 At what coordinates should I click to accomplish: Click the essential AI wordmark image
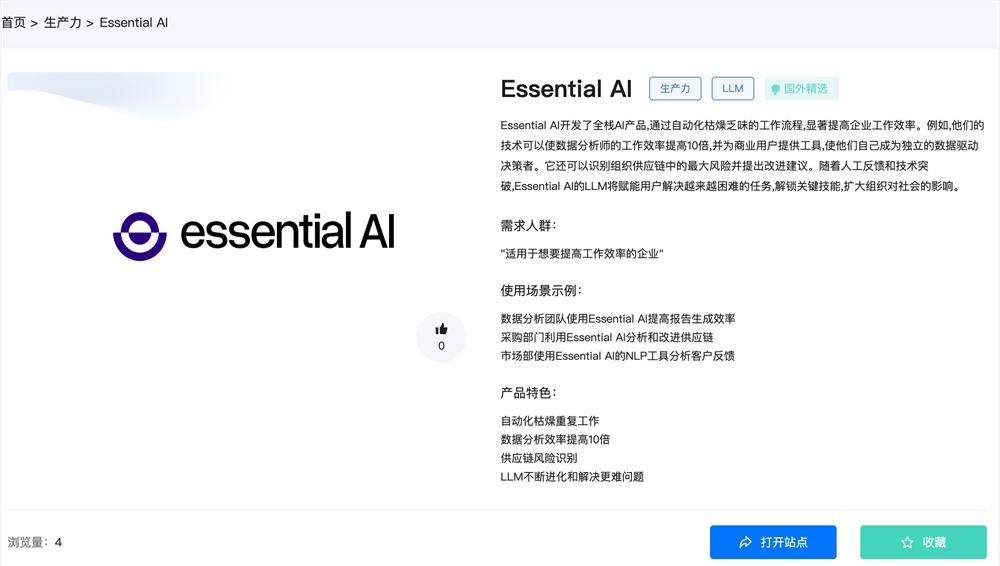point(288,231)
